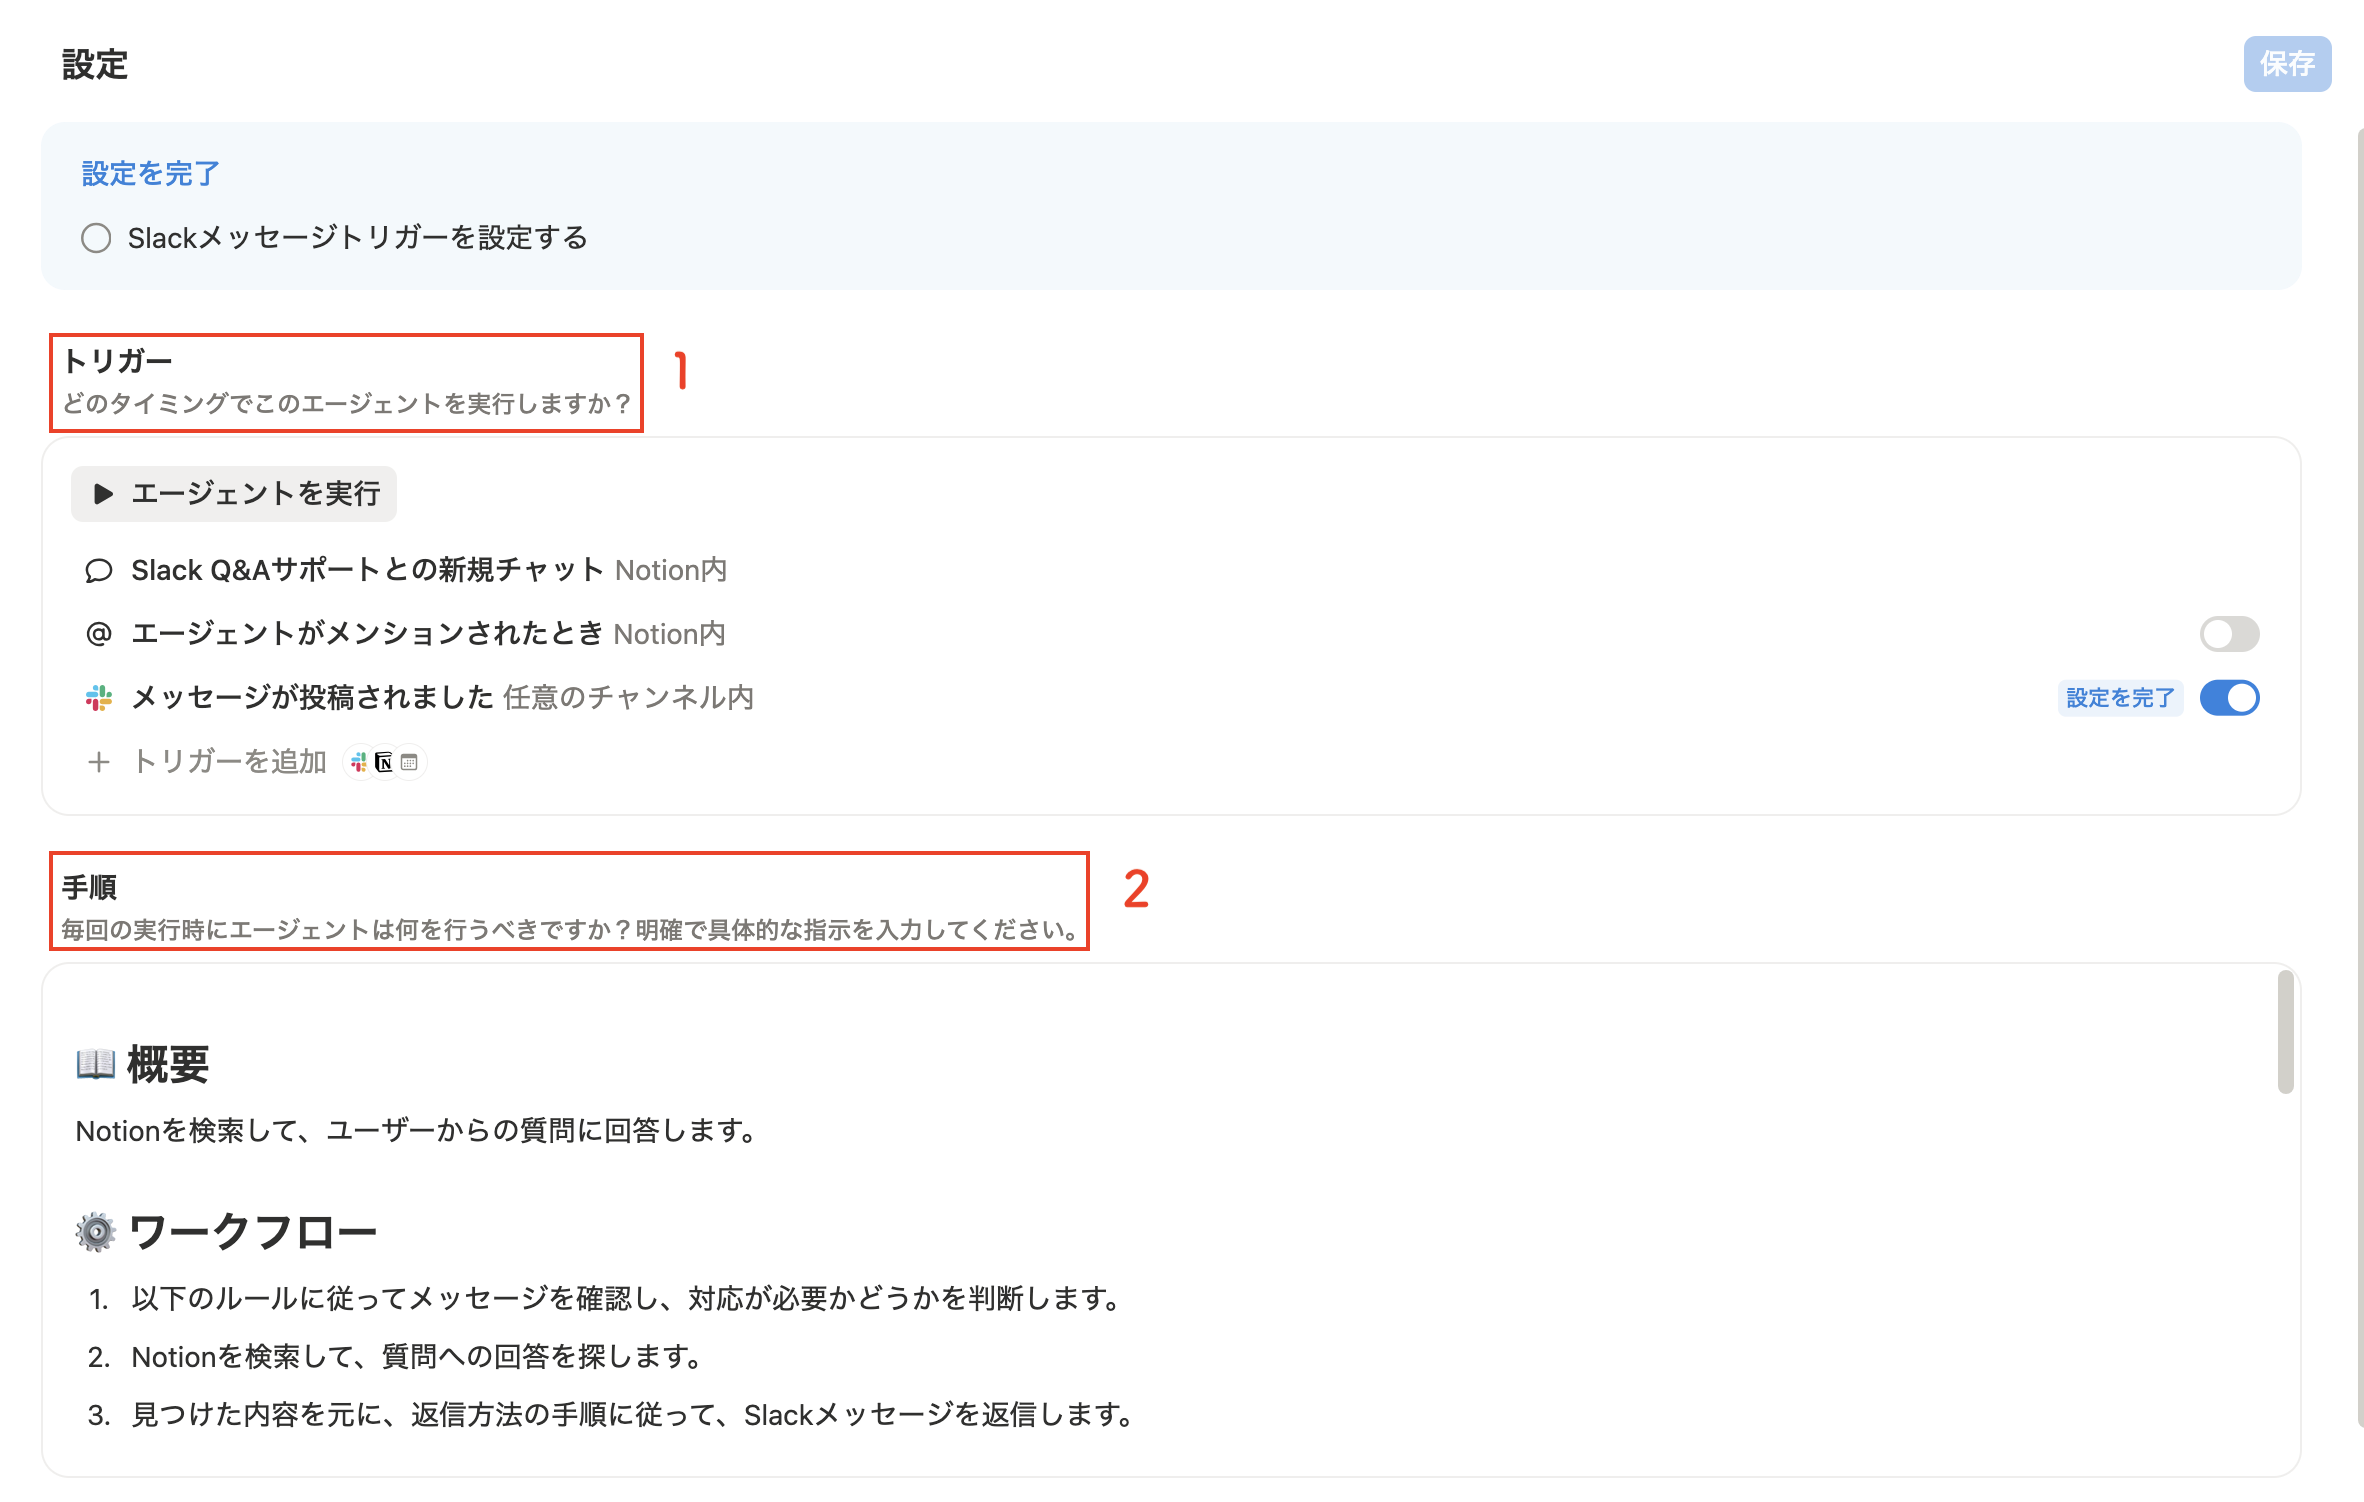Click the 設定を完了 badge on Slack trigger

click(2119, 698)
